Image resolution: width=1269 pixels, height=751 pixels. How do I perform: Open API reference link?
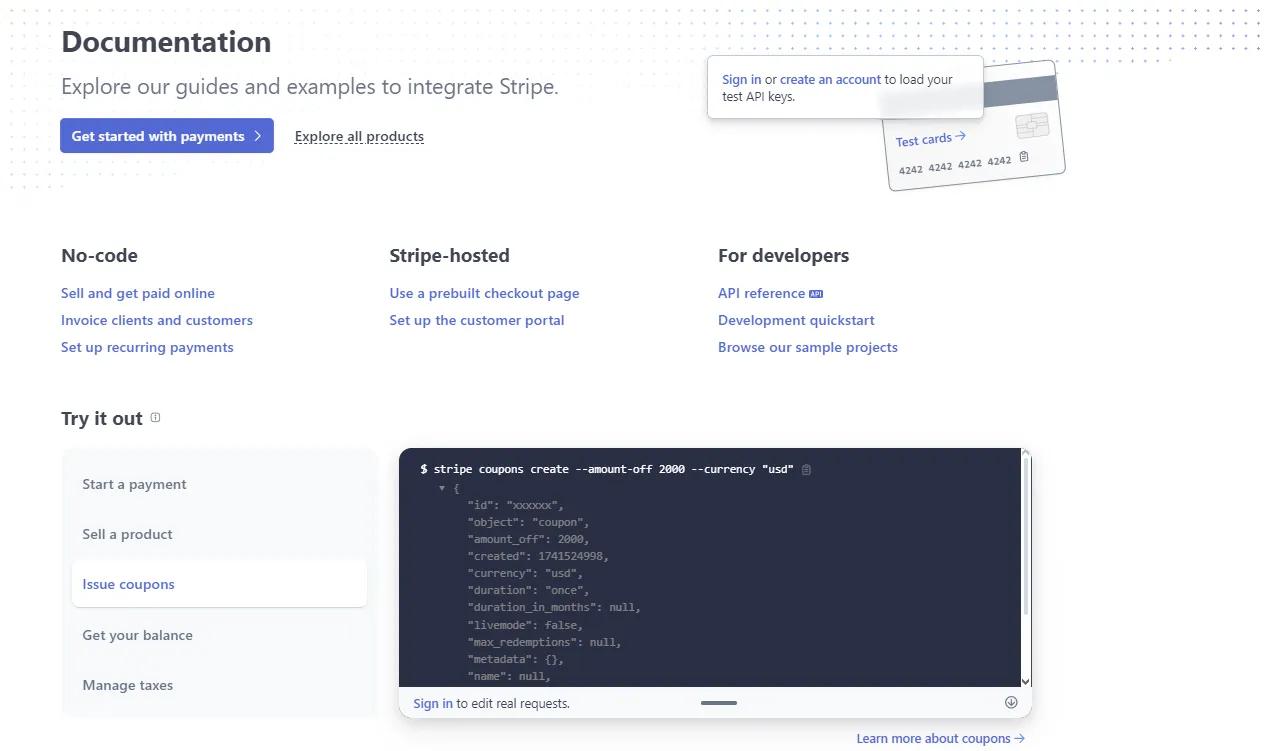tap(761, 293)
